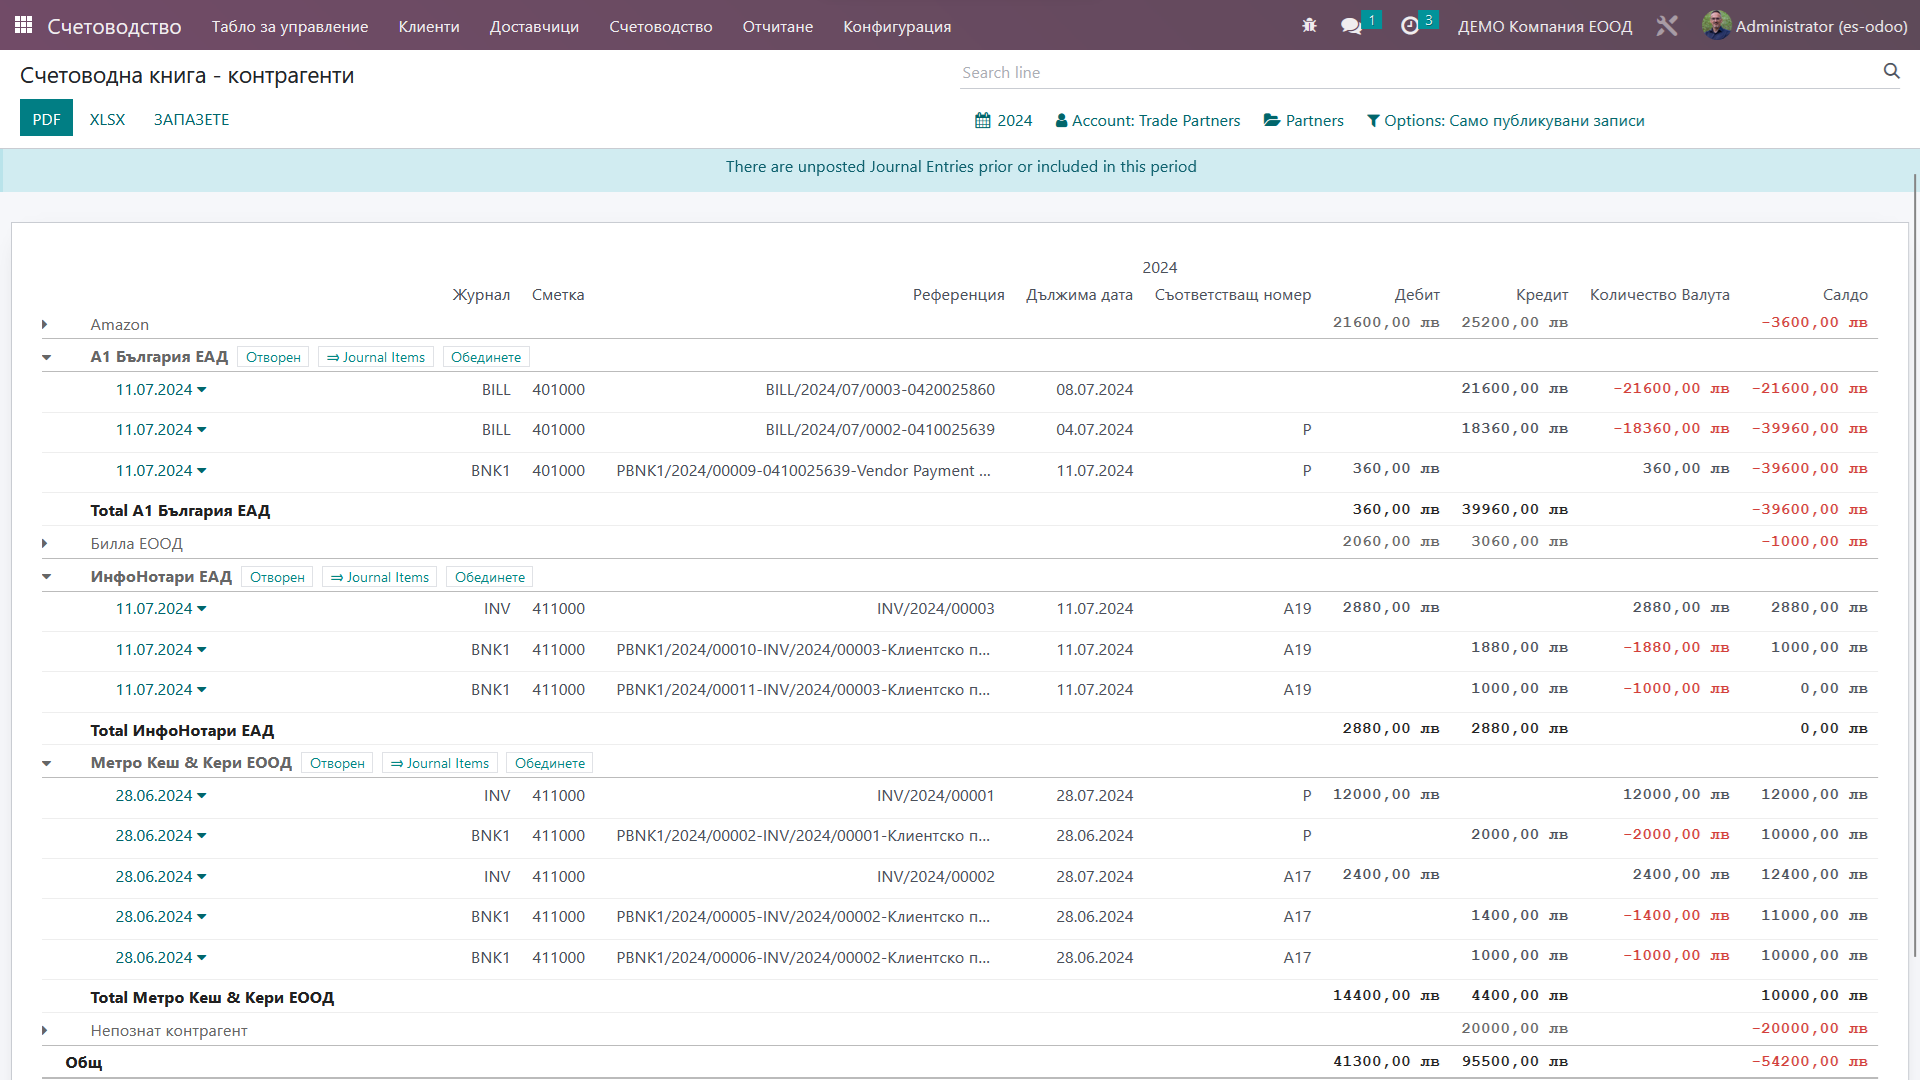
Task: Open the Табло за управление menu
Action: click(x=290, y=26)
